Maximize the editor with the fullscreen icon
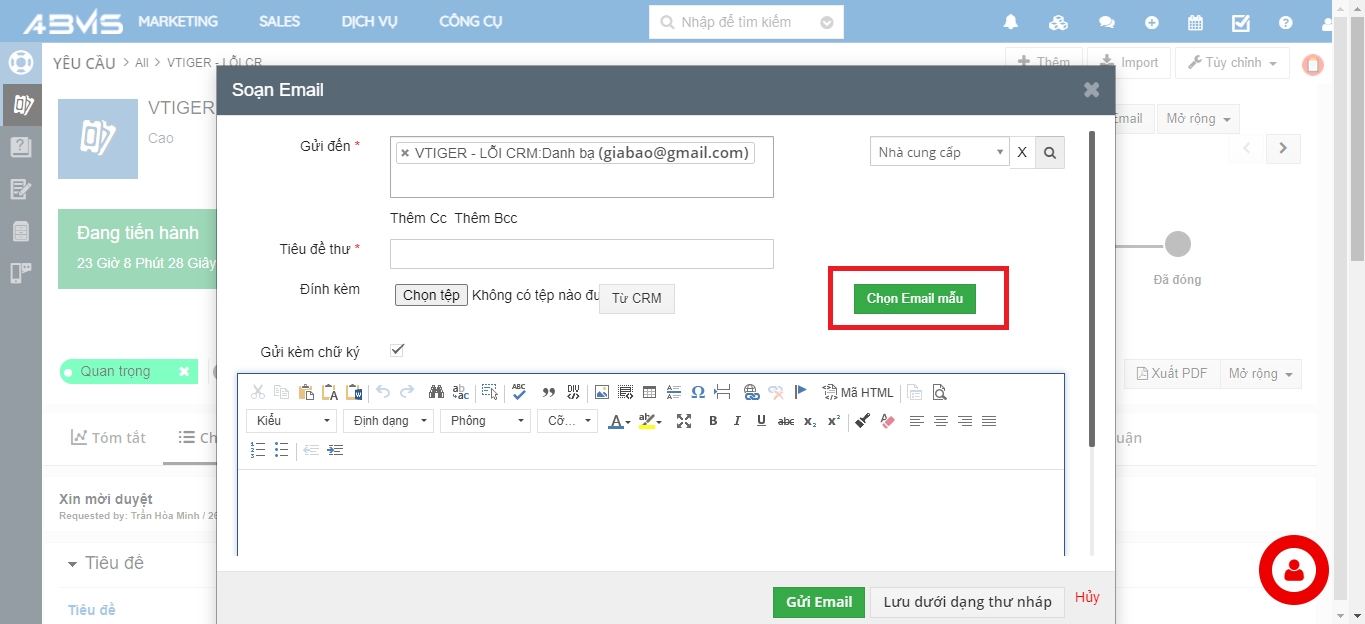The height and width of the screenshot is (624, 1365). click(x=684, y=421)
